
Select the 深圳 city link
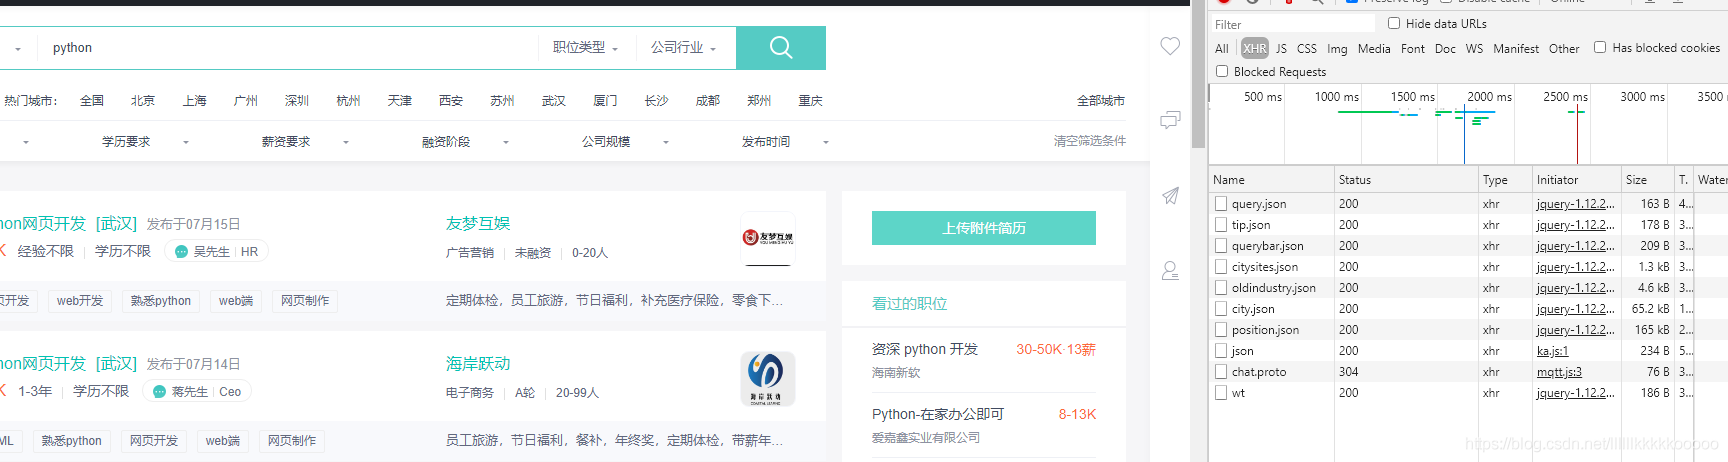point(297,101)
